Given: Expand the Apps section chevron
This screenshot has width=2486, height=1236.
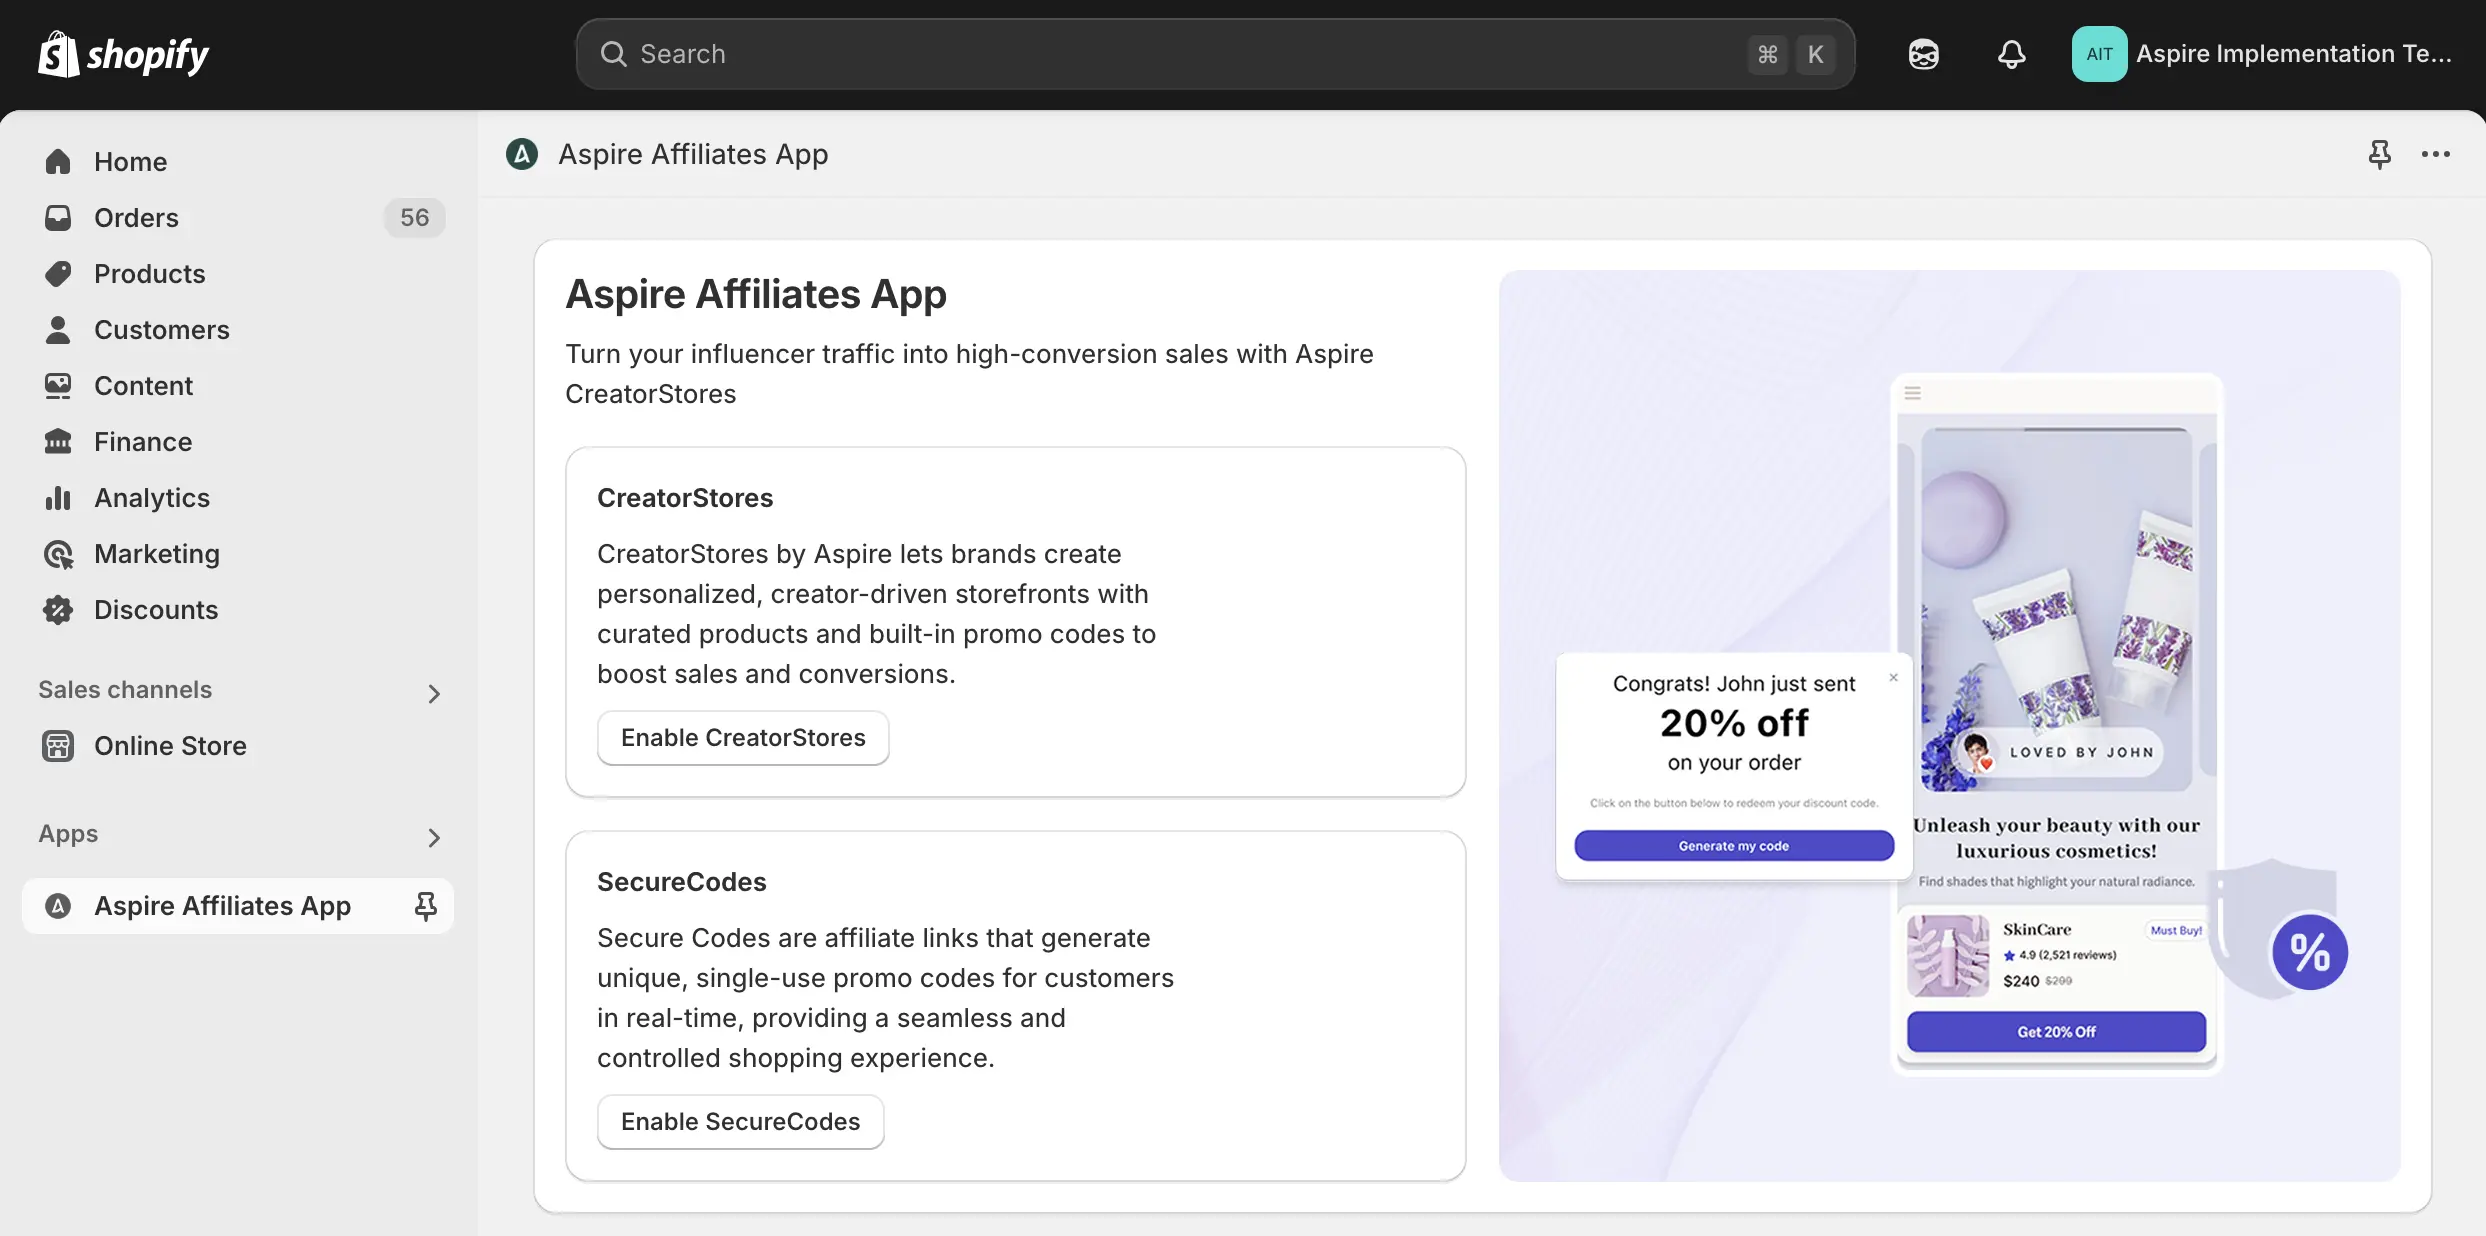Looking at the screenshot, I should 433,837.
